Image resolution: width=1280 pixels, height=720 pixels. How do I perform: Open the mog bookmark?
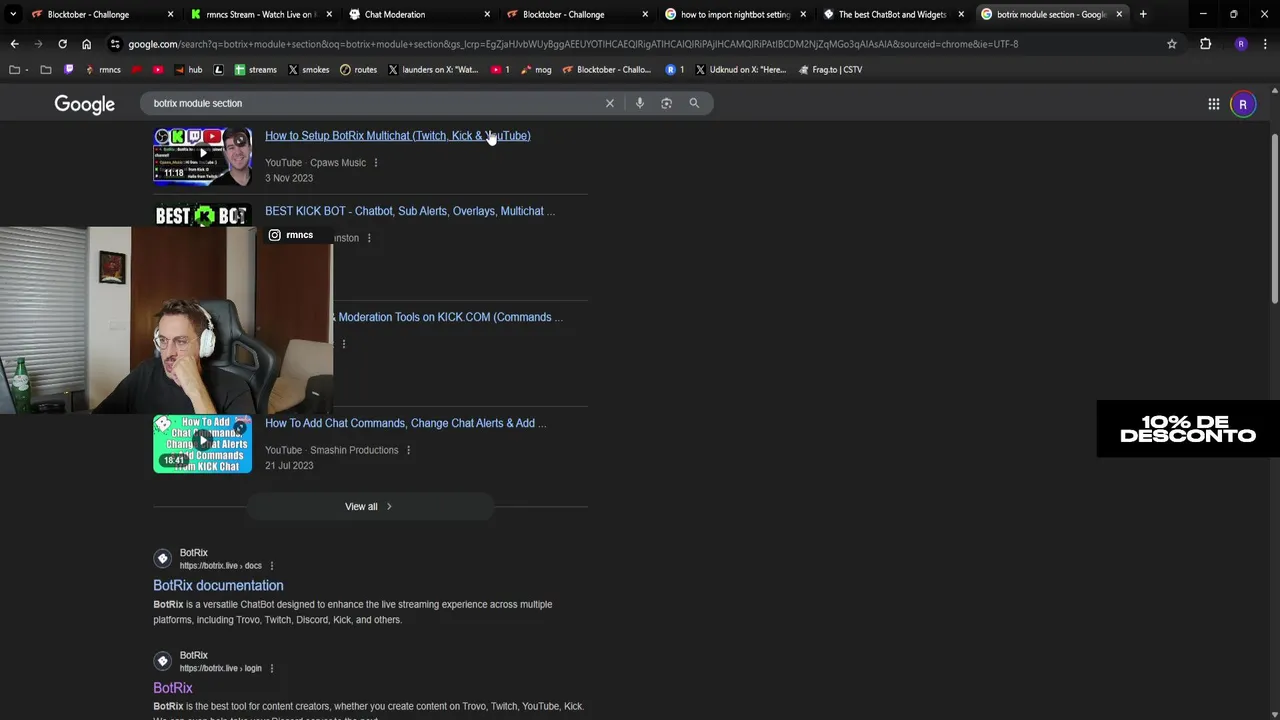(536, 70)
